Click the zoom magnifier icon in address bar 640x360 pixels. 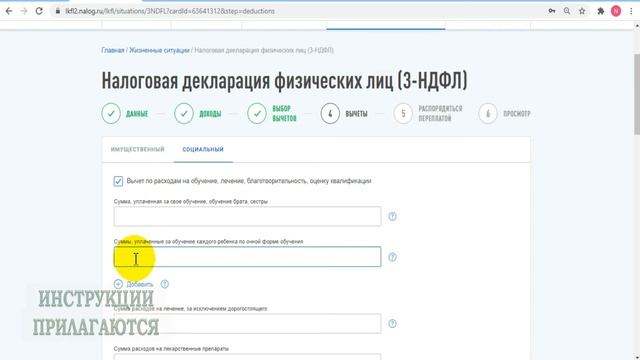567,11
